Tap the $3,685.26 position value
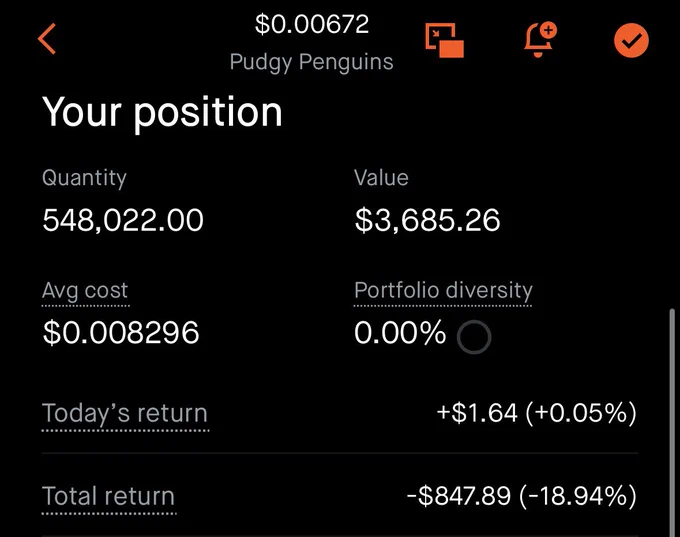680x537 pixels. click(428, 220)
